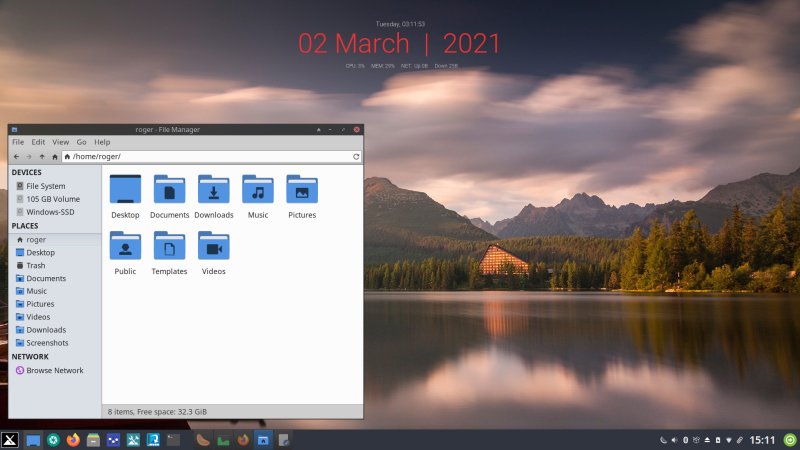Screen dimensions: 800x450
Task: Go forward with the toolbar right arrow
Action: (29, 157)
